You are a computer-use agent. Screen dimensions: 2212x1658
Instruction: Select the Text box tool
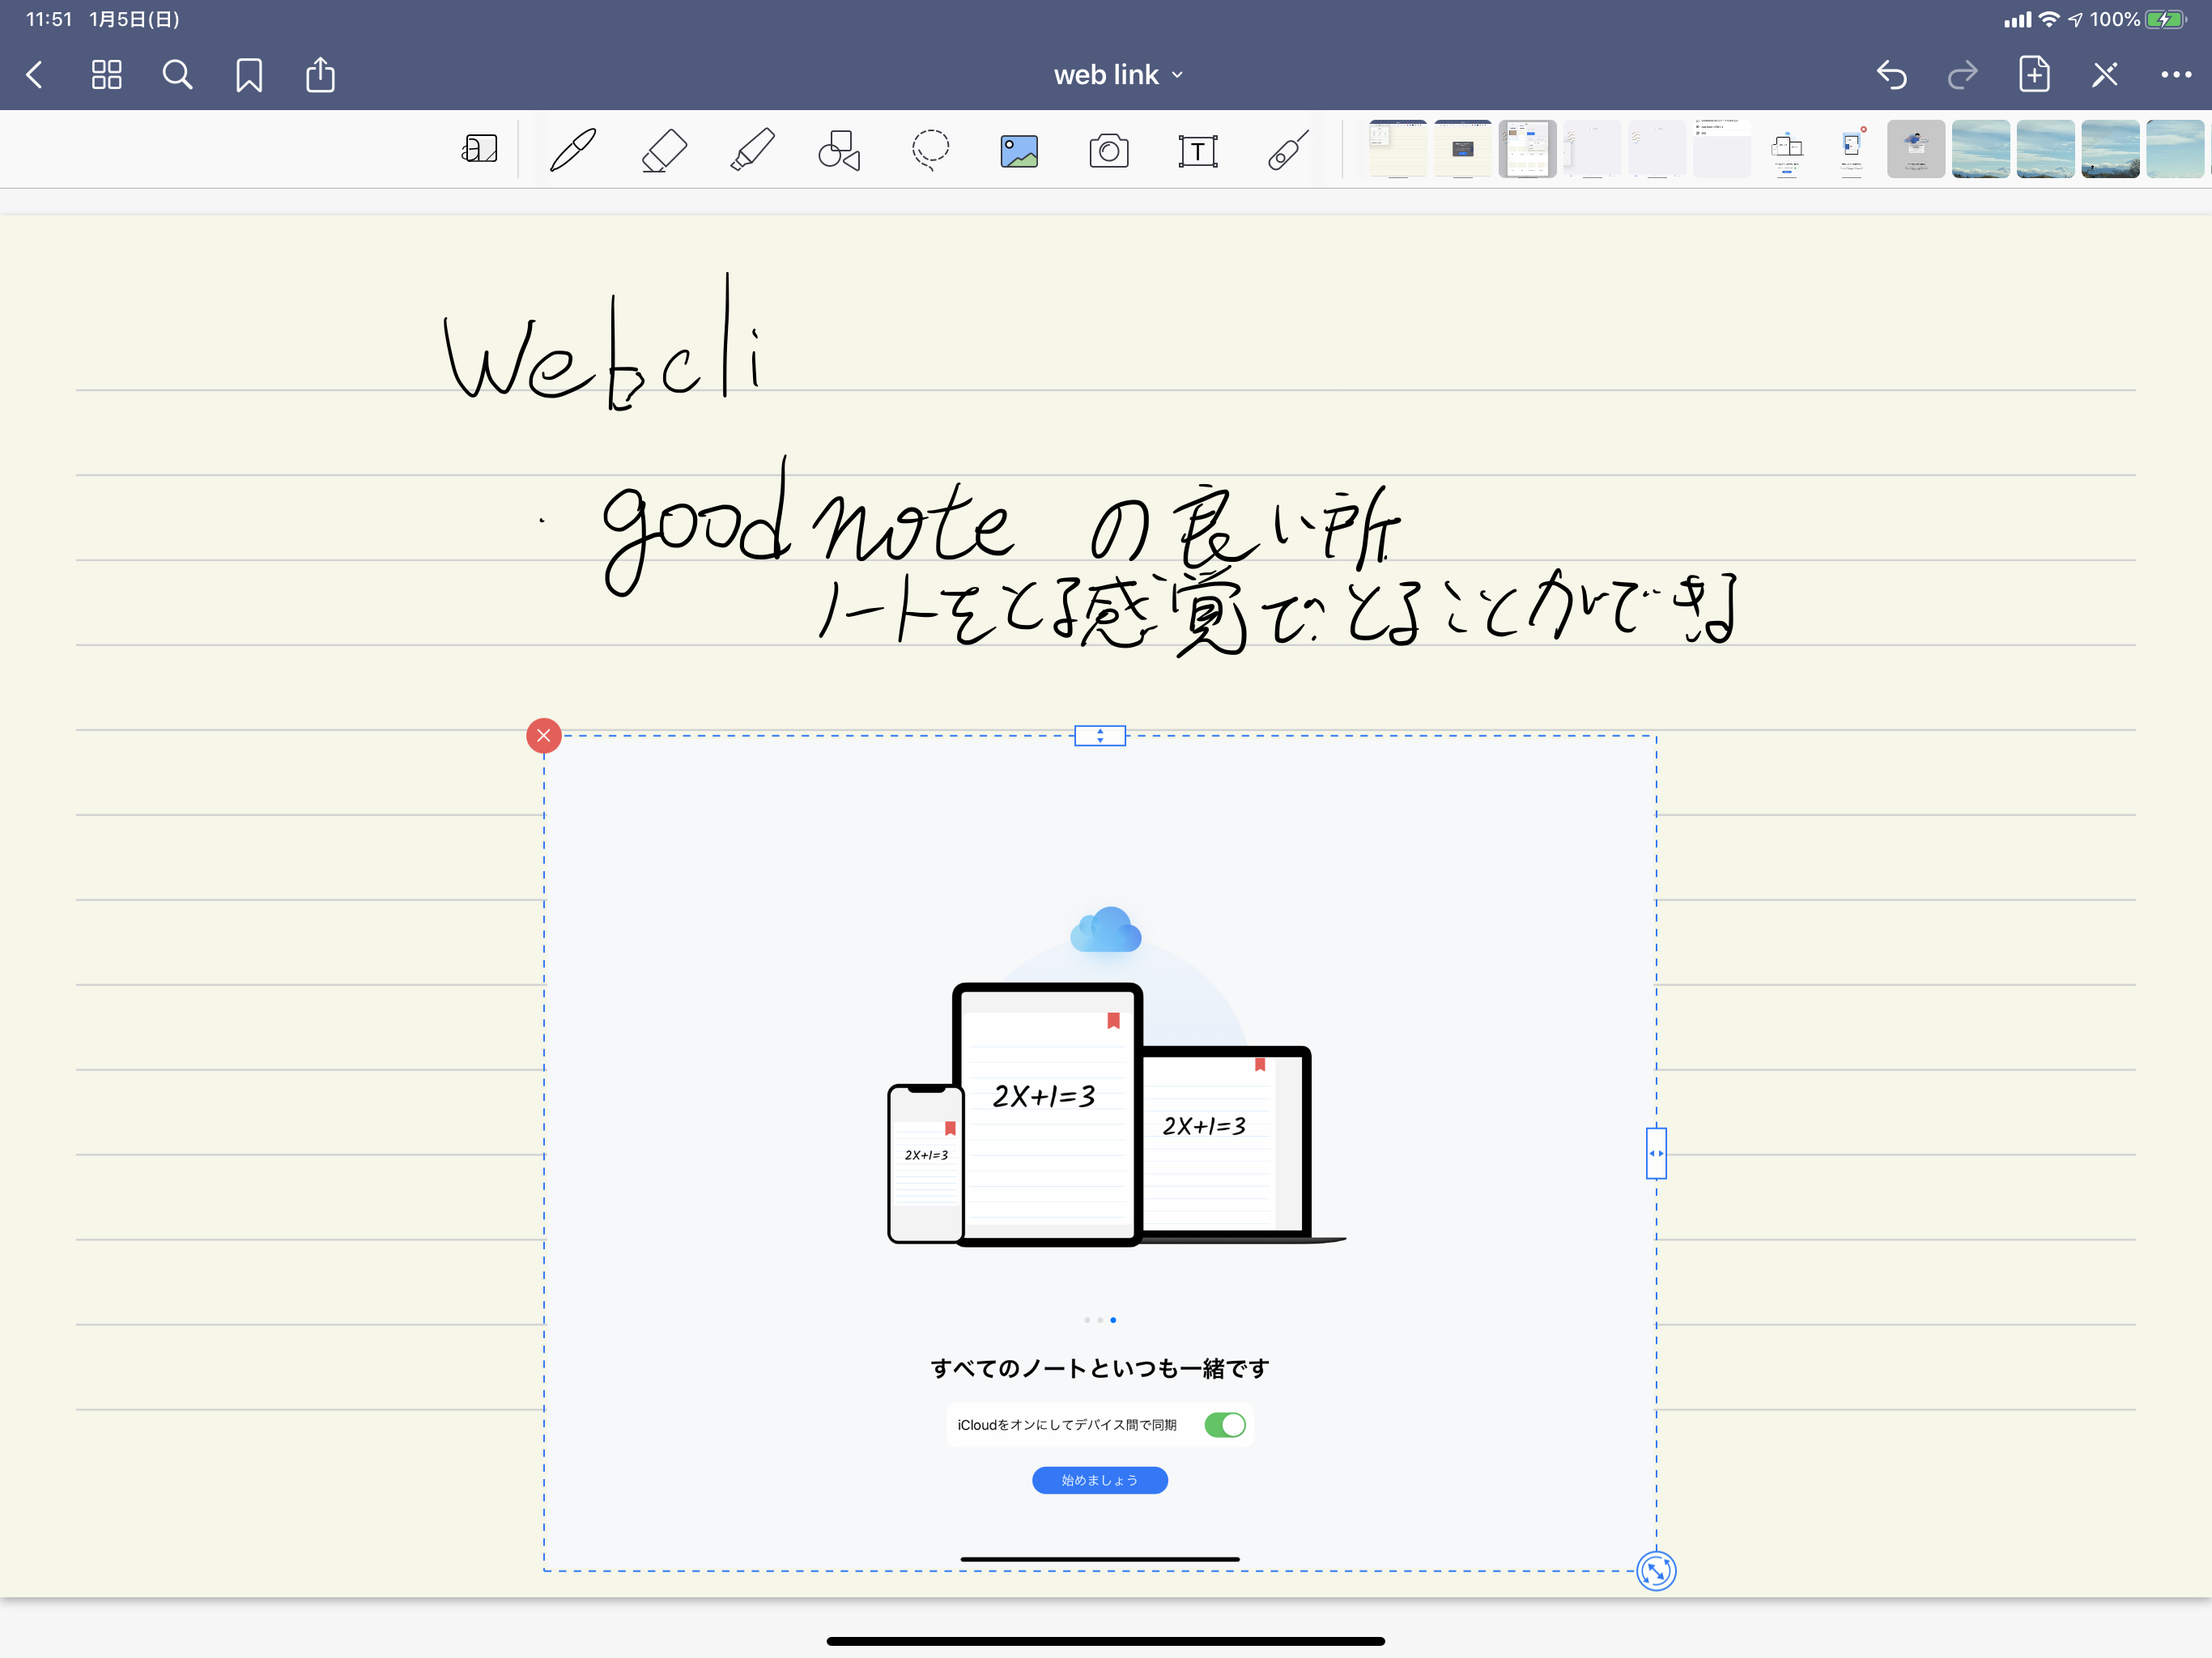point(1197,151)
